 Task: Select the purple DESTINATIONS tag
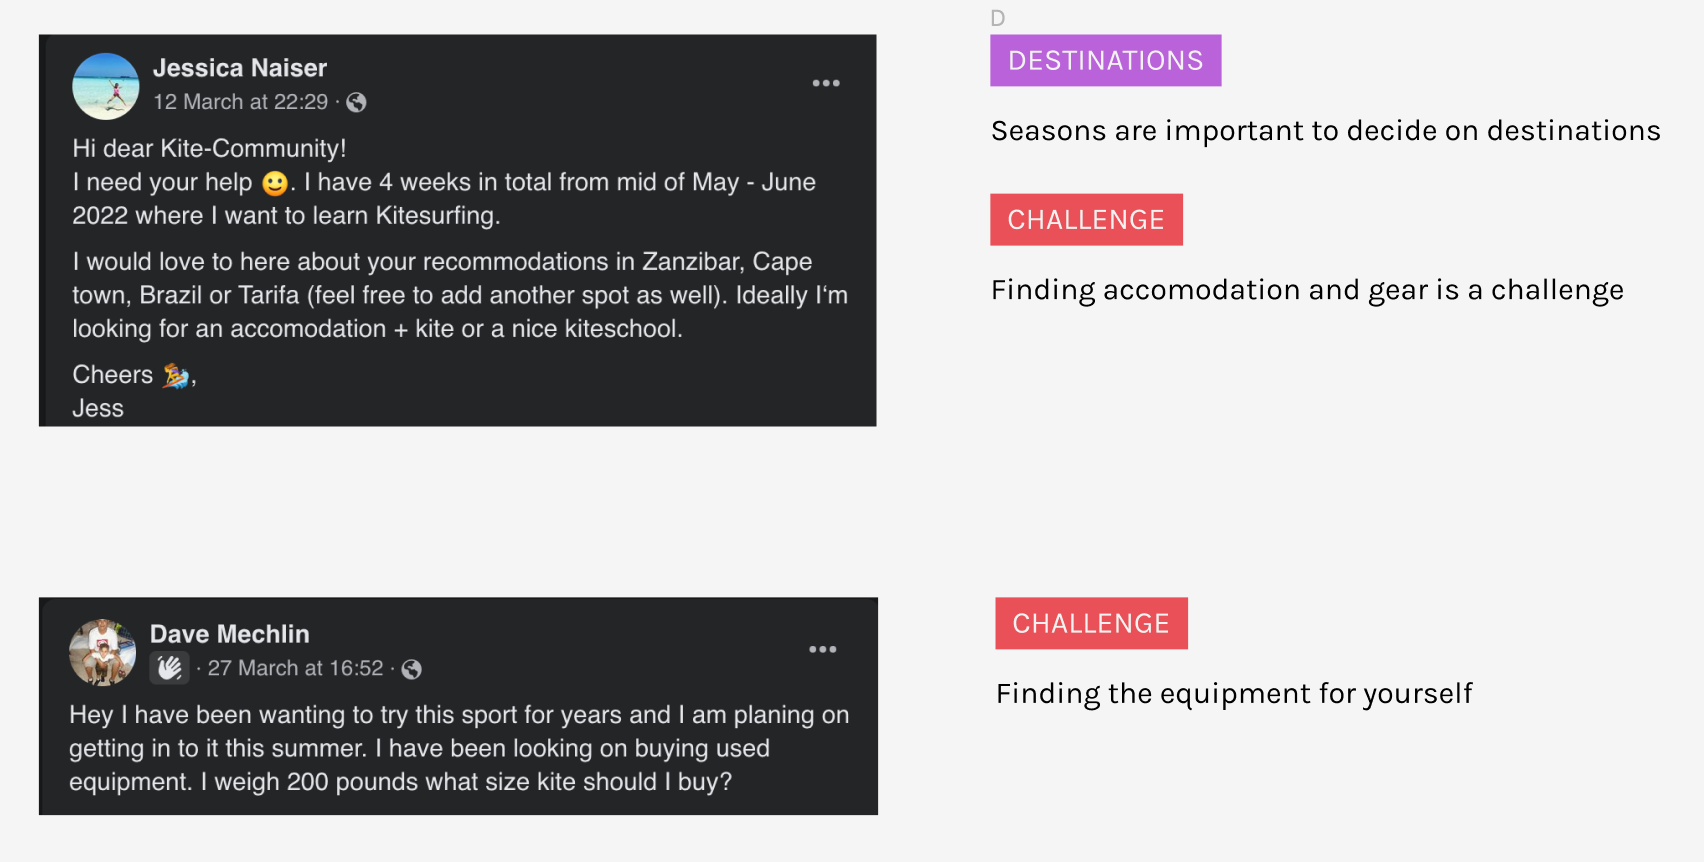tap(1105, 61)
